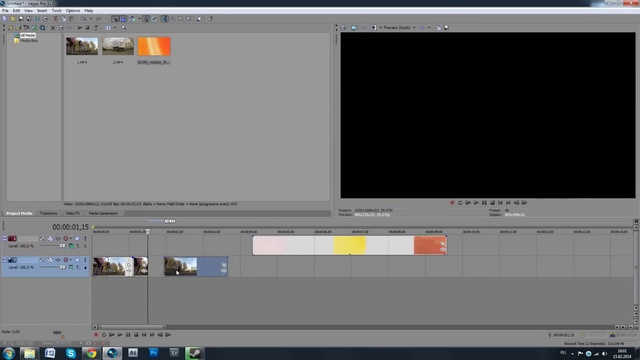The width and height of the screenshot is (640, 360).
Task: Click Play From Start under preview
Action: [468, 203]
